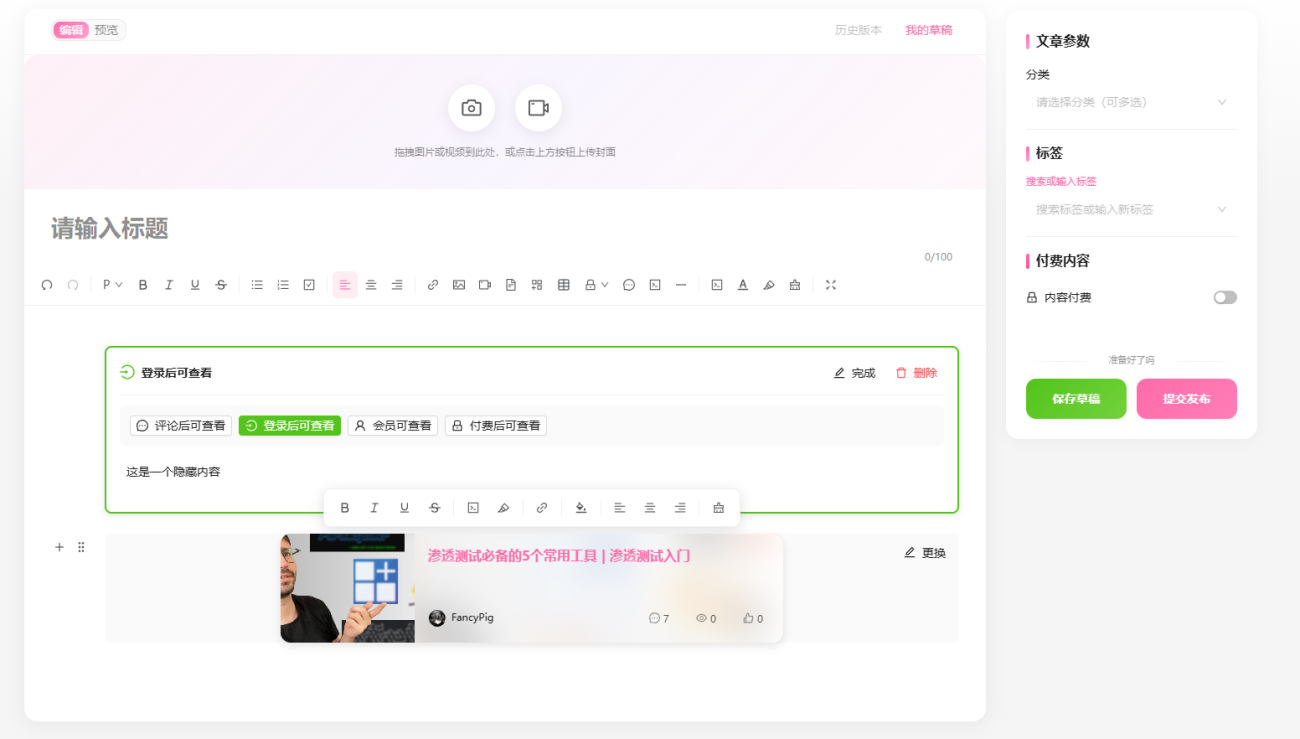Select the 会员可查看 option
The height and width of the screenshot is (739, 1300).
coord(393,426)
